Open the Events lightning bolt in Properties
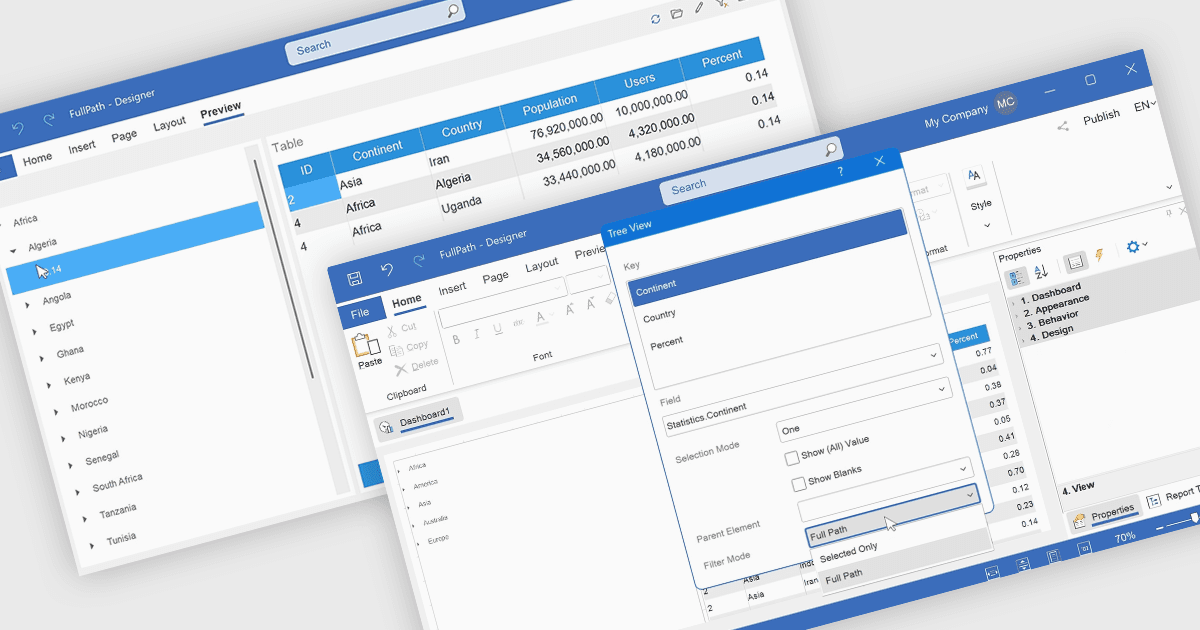Viewport: 1200px width, 630px height. click(x=1099, y=256)
